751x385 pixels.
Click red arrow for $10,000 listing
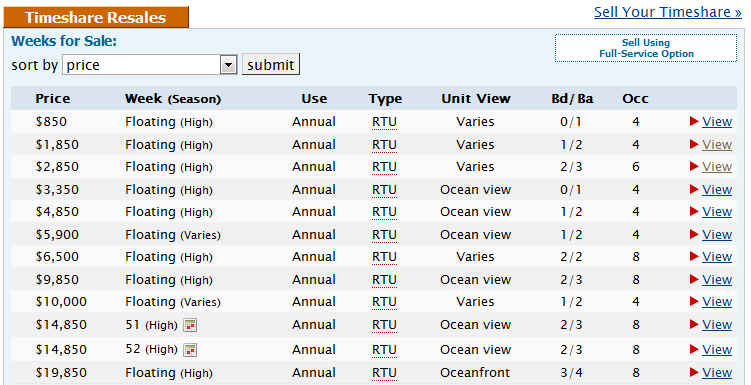coord(694,302)
